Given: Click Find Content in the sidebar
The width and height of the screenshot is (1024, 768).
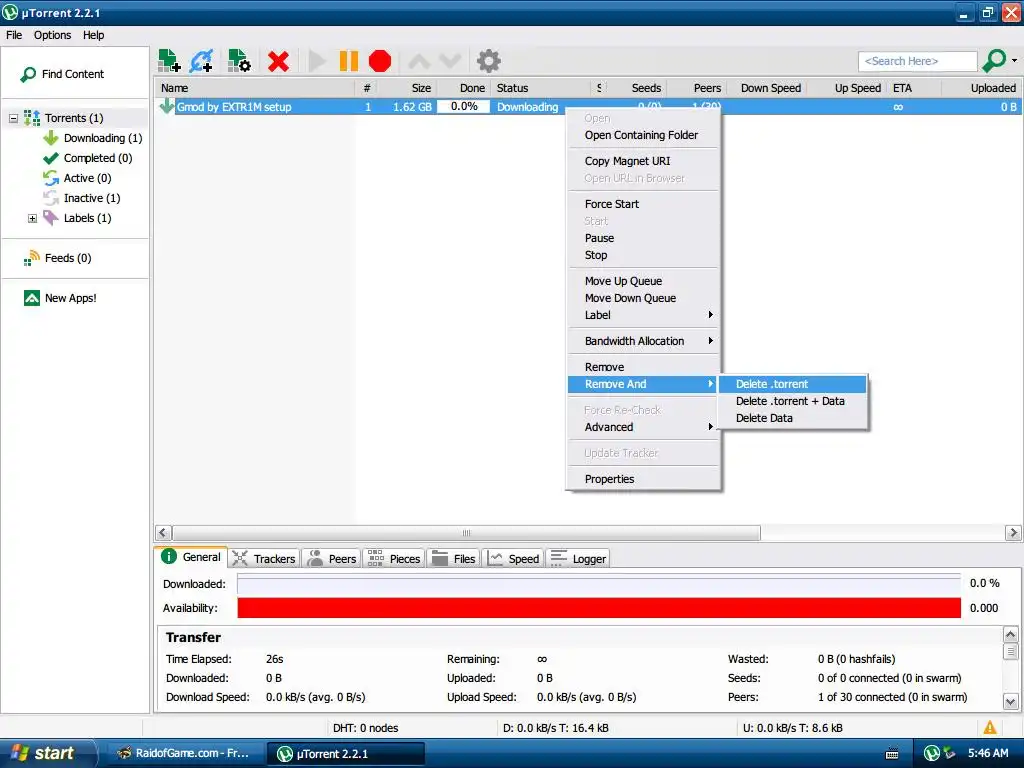Looking at the screenshot, I should coord(72,74).
